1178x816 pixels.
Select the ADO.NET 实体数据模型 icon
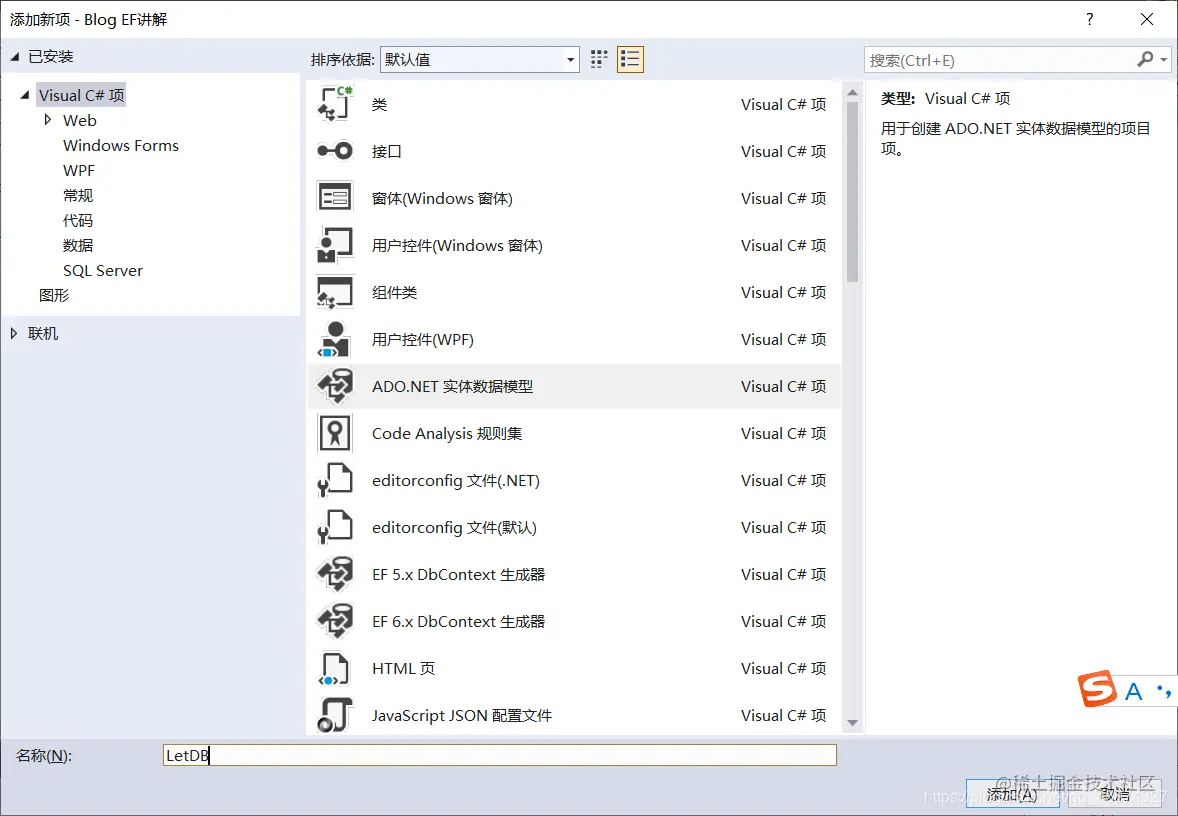tap(335, 386)
